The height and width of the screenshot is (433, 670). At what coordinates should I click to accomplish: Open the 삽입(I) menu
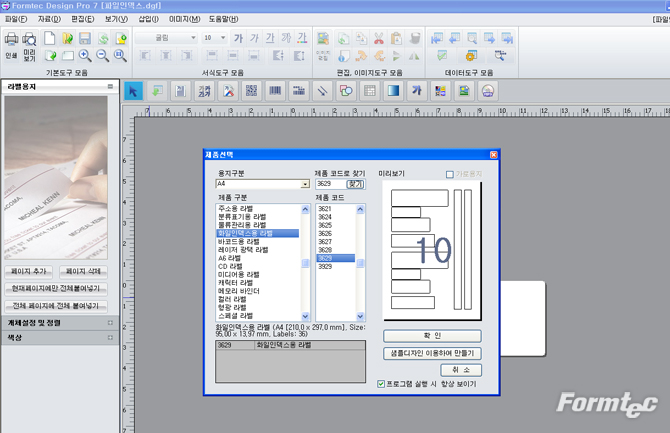click(148, 19)
